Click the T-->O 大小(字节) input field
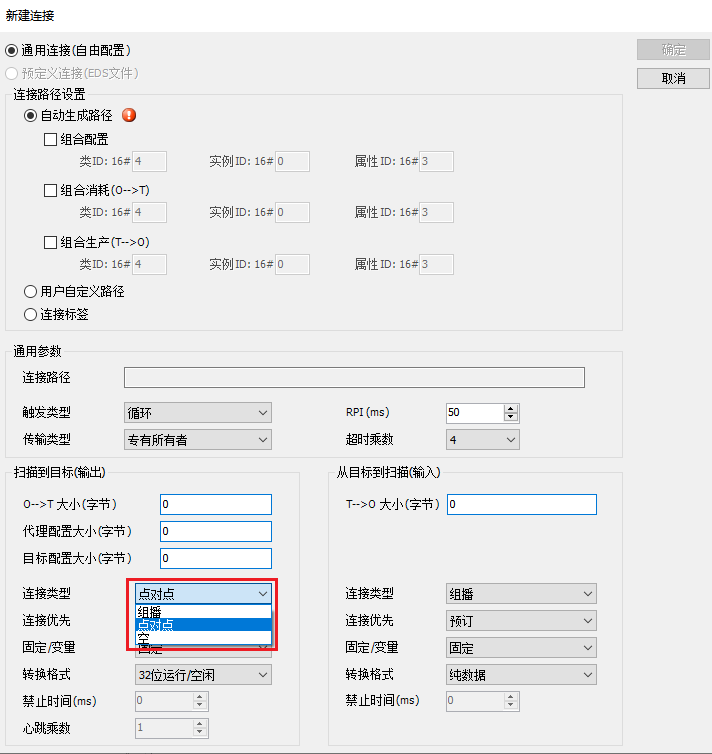Image resolution: width=712 pixels, height=754 pixels. tap(521, 504)
